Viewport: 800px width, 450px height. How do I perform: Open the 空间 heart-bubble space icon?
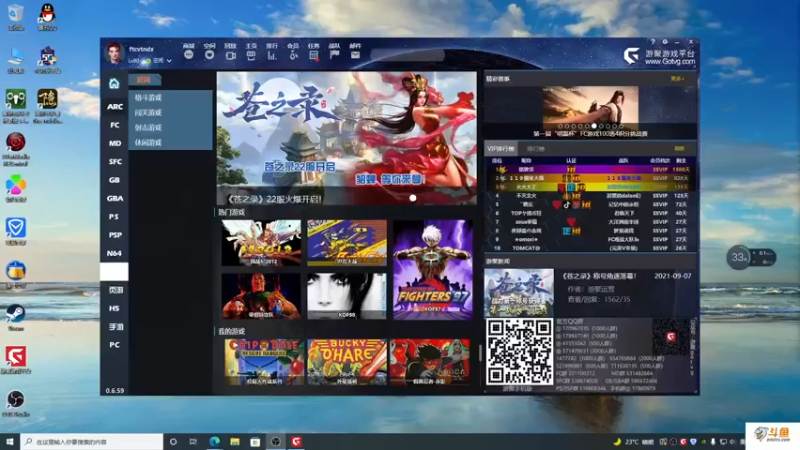pos(210,55)
